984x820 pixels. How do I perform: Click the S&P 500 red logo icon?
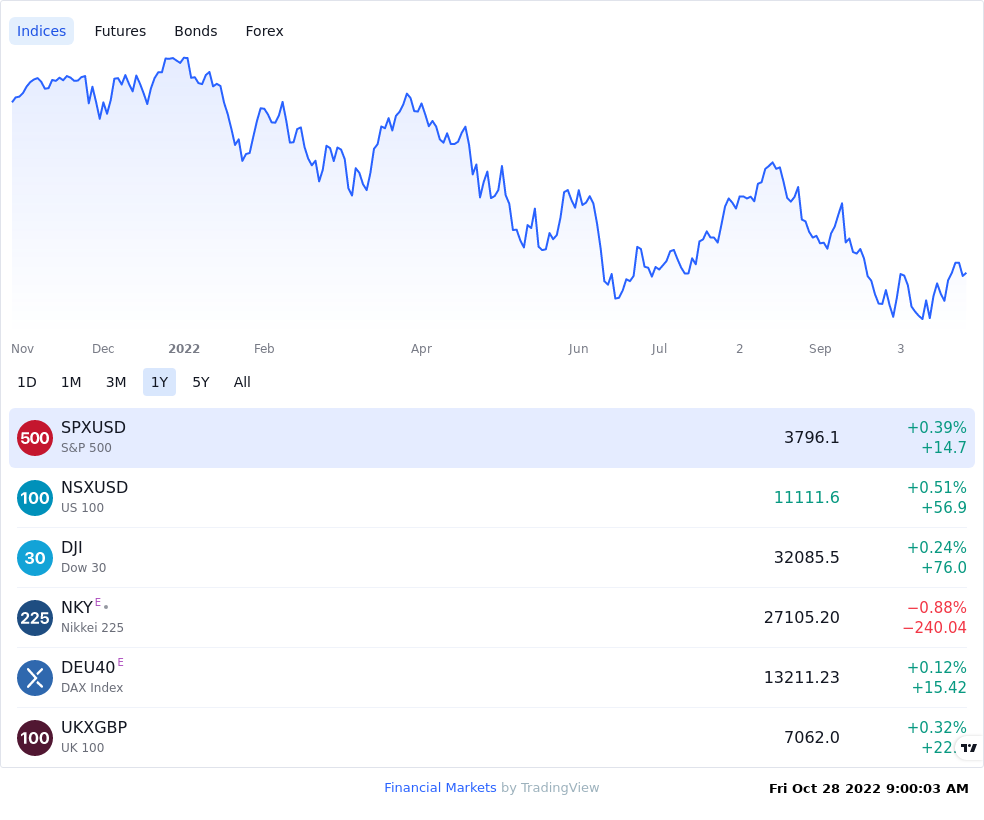(35, 438)
